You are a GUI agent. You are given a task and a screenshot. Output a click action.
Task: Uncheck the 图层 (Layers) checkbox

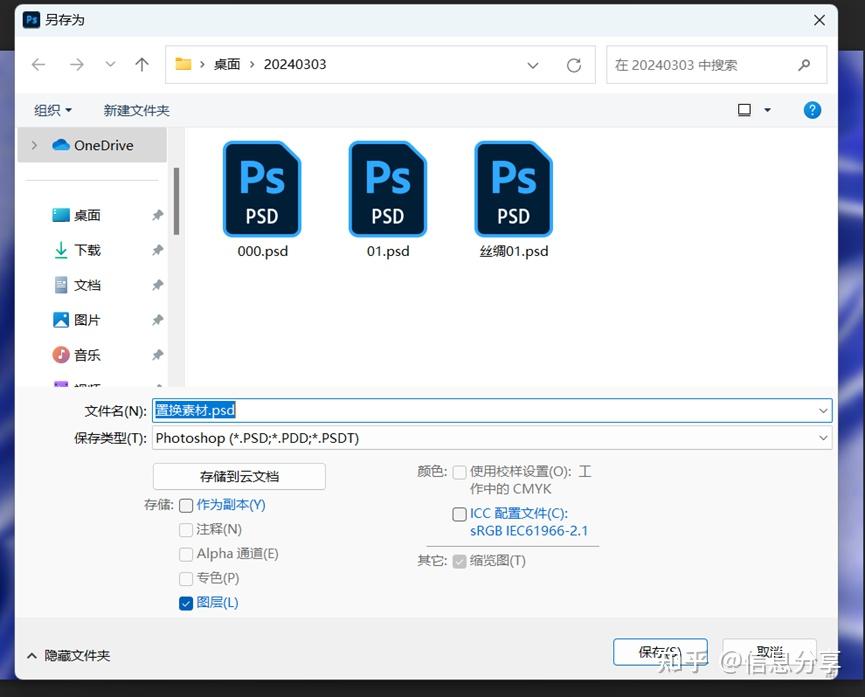pyautogui.click(x=186, y=603)
